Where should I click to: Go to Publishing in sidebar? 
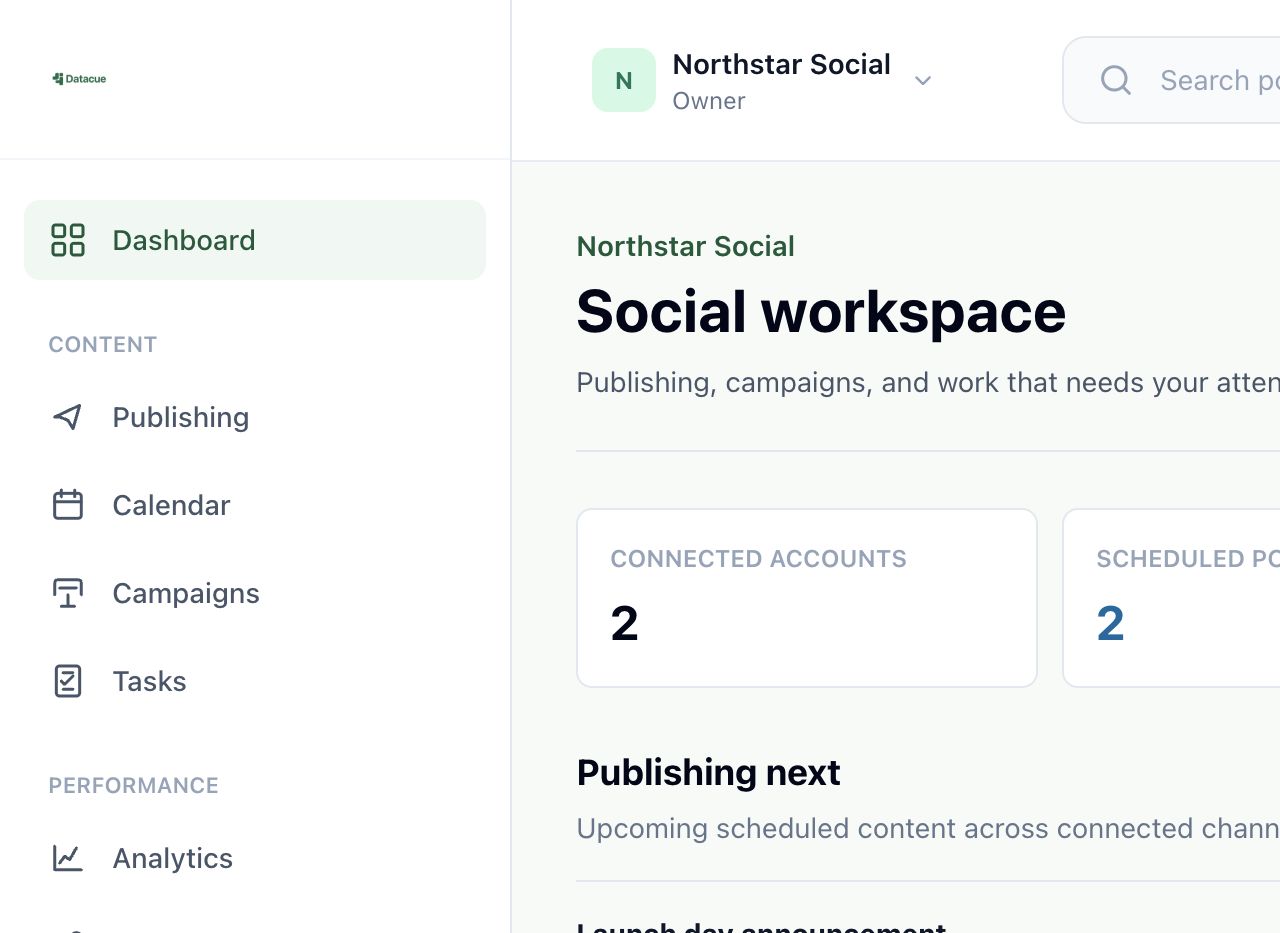pos(255,417)
